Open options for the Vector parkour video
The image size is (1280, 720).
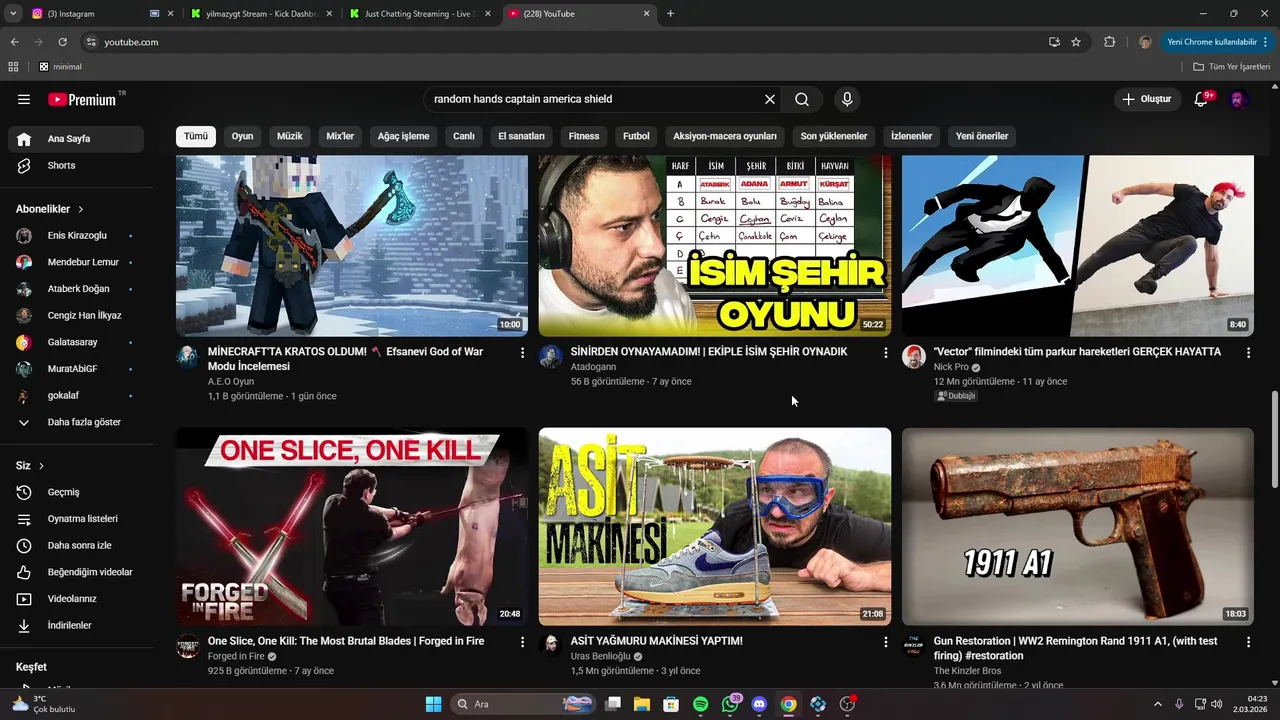coord(1248,353)
